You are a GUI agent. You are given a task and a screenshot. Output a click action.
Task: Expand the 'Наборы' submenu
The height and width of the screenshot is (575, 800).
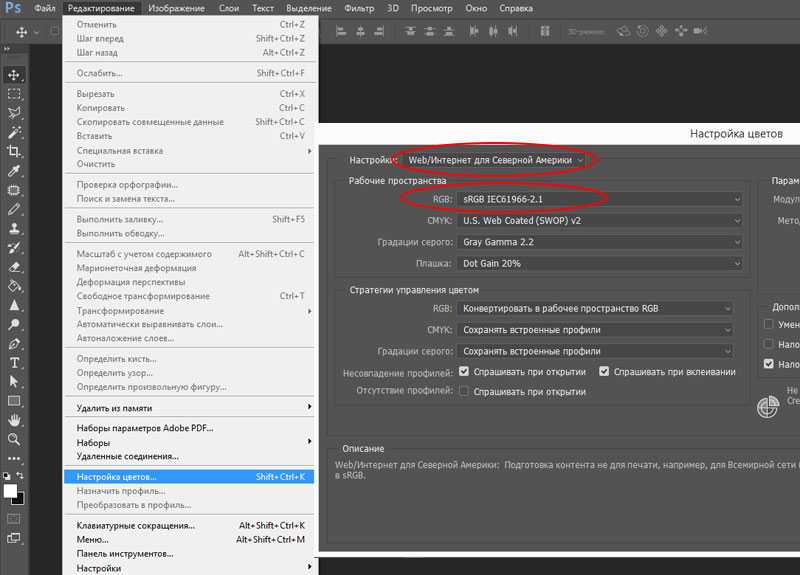189,442
